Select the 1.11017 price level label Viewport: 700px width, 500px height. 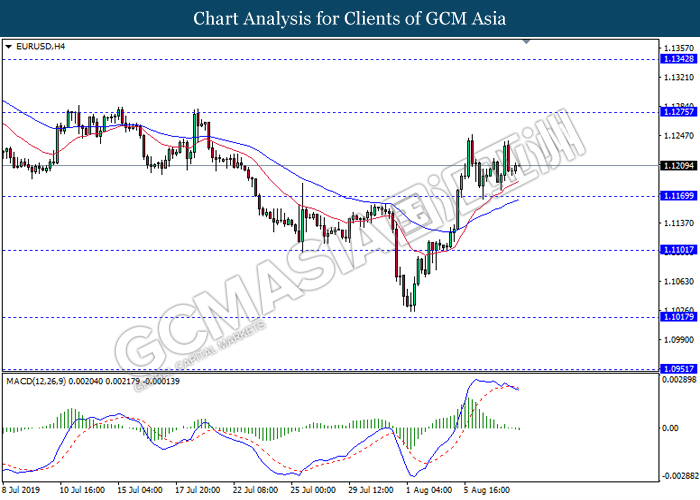(679, 250)
